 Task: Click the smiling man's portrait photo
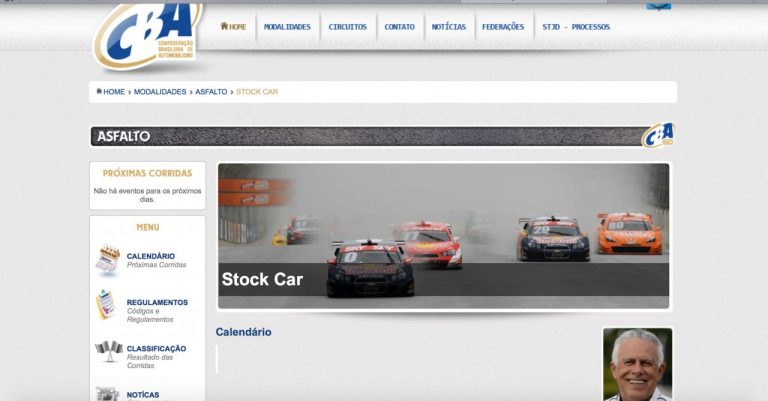point(637,364)
